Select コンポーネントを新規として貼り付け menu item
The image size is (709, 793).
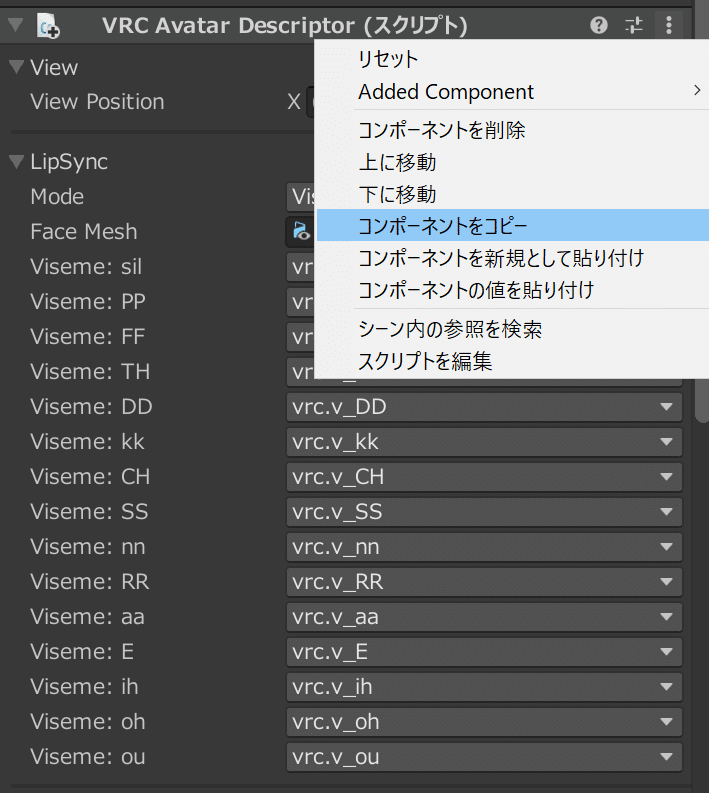click(512, 258)
